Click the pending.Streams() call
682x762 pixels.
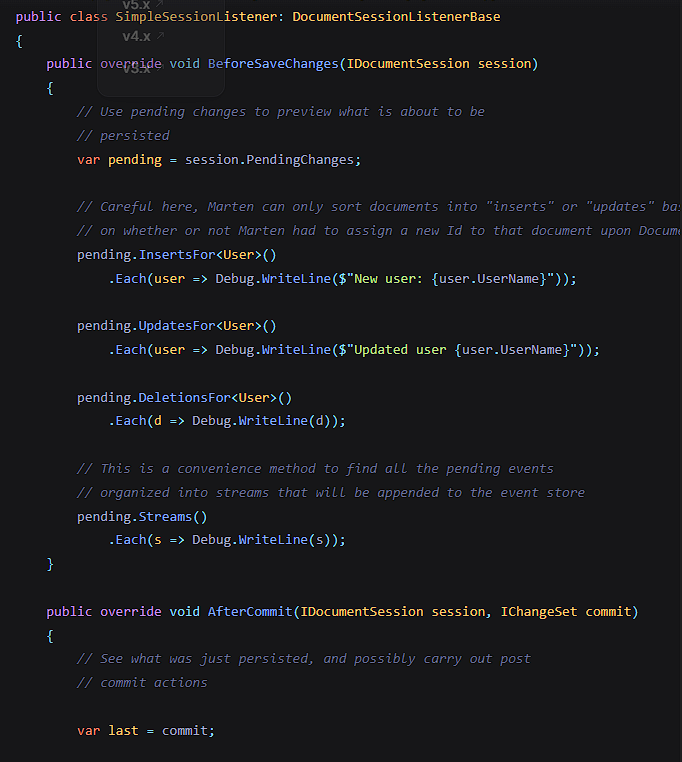[142, 517]
